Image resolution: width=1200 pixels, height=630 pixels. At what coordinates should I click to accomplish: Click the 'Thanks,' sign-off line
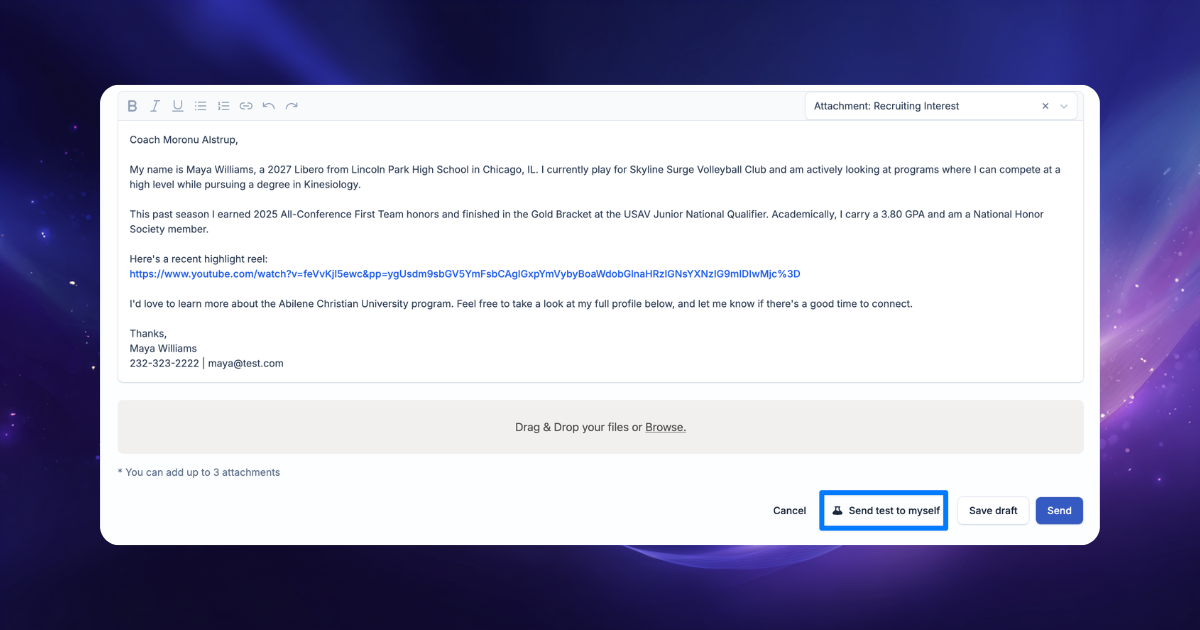[x=148, y=333]
